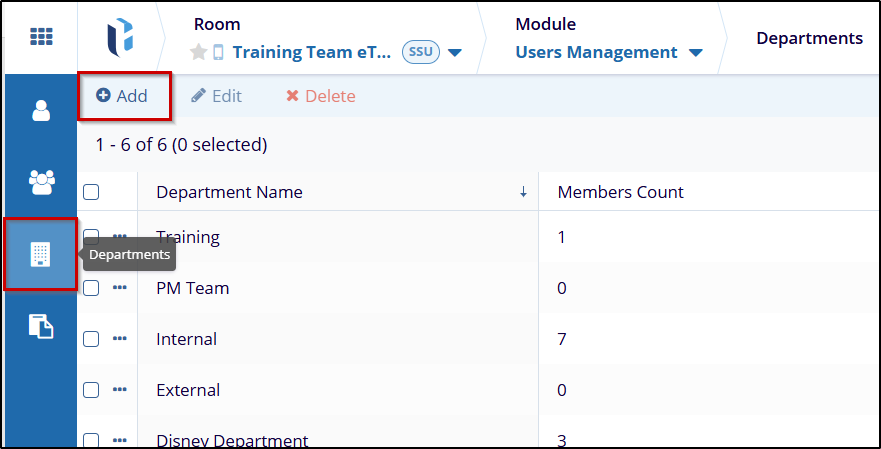Viewport: 881px width, 449px height.
Task: Open the apps grid menu icon
Action: 41,37
